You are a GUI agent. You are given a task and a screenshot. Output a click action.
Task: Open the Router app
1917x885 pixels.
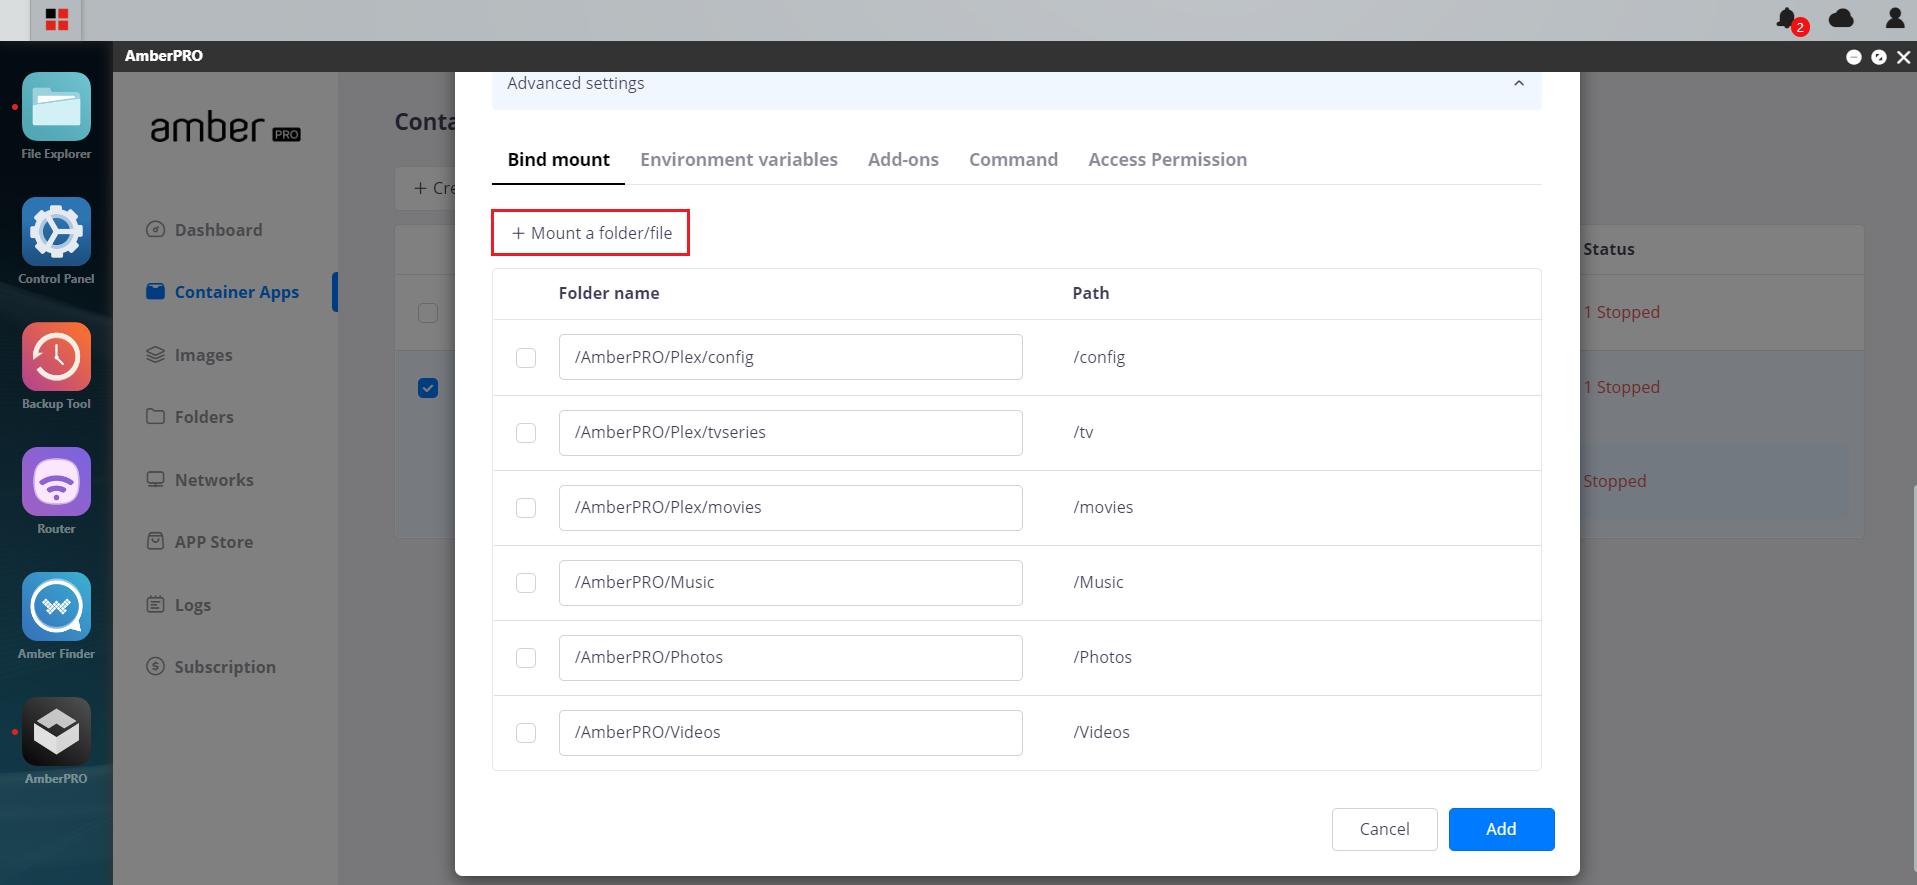tap(56, 482)
